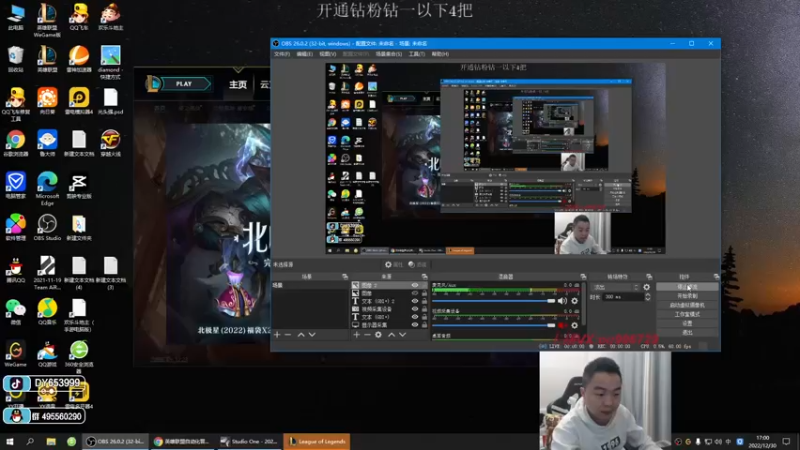This screenshot has height=450, width=800.
Task: Open the Filters button in the source toolbar
Action: click(417, 264)
